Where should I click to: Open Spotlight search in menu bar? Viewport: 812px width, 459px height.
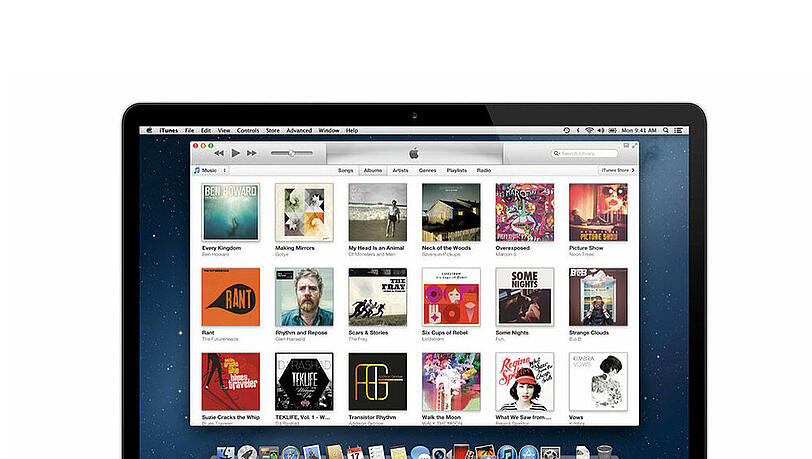(666, 131)
